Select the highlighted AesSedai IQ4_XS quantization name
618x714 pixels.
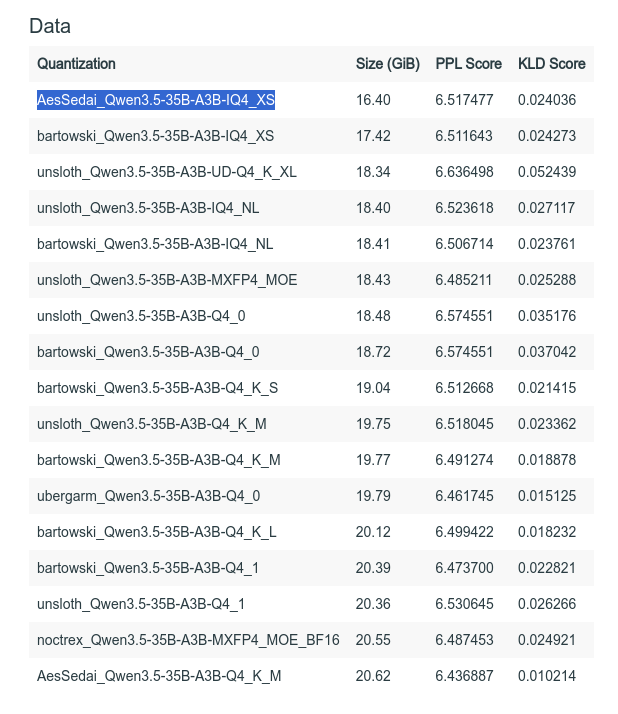pos(155,100)
